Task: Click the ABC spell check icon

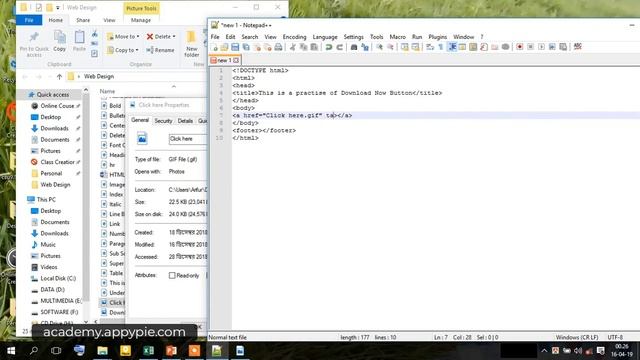Action: tap(578, 47)
